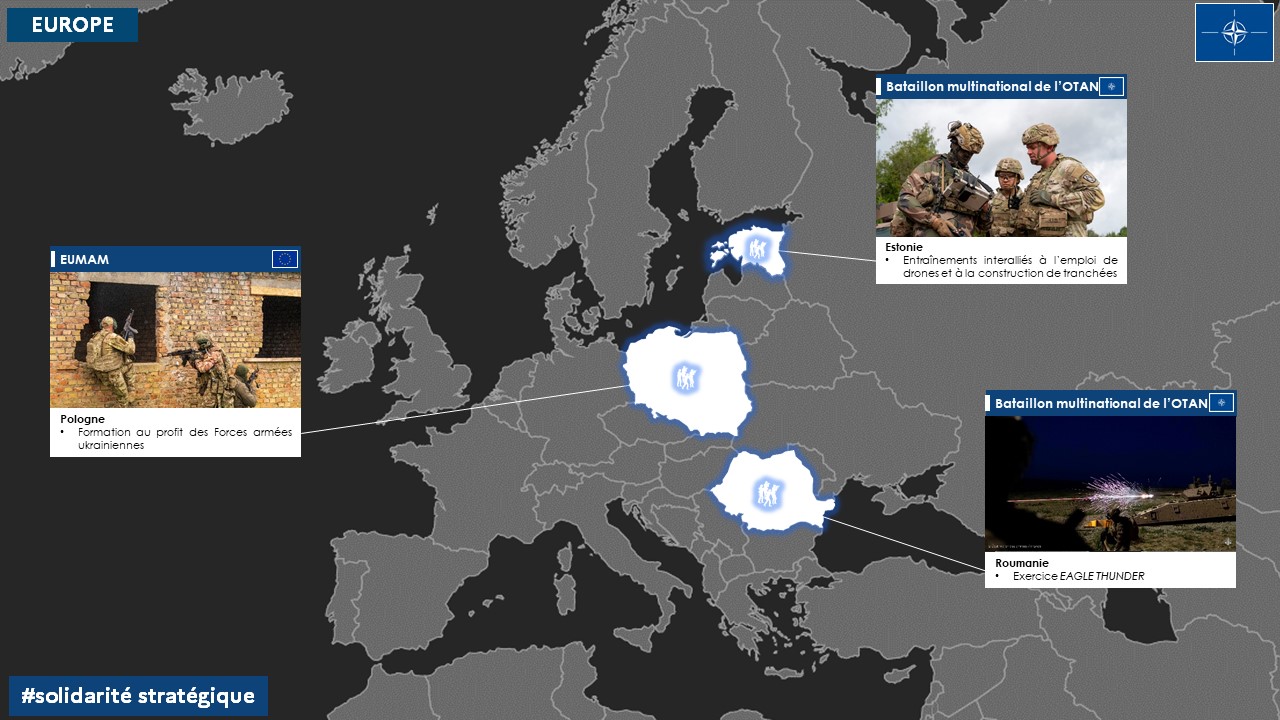Click 'Formation au profit des Forces armées' text
1280x720 pixels.
pos(185,432)
